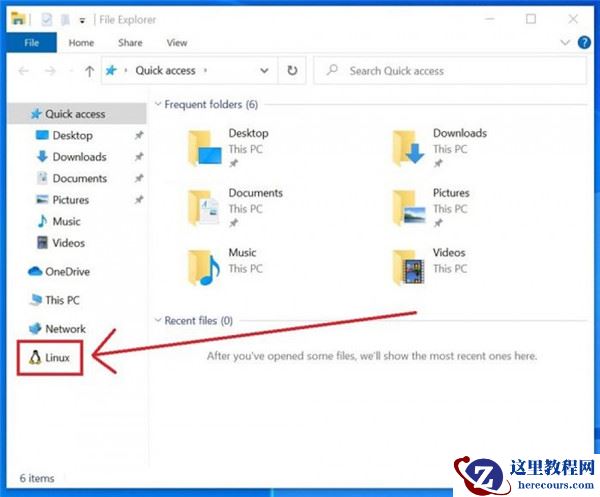Select Network in the navigation pane
This screenshot has height=497, width=600.
tap(65, 329)
